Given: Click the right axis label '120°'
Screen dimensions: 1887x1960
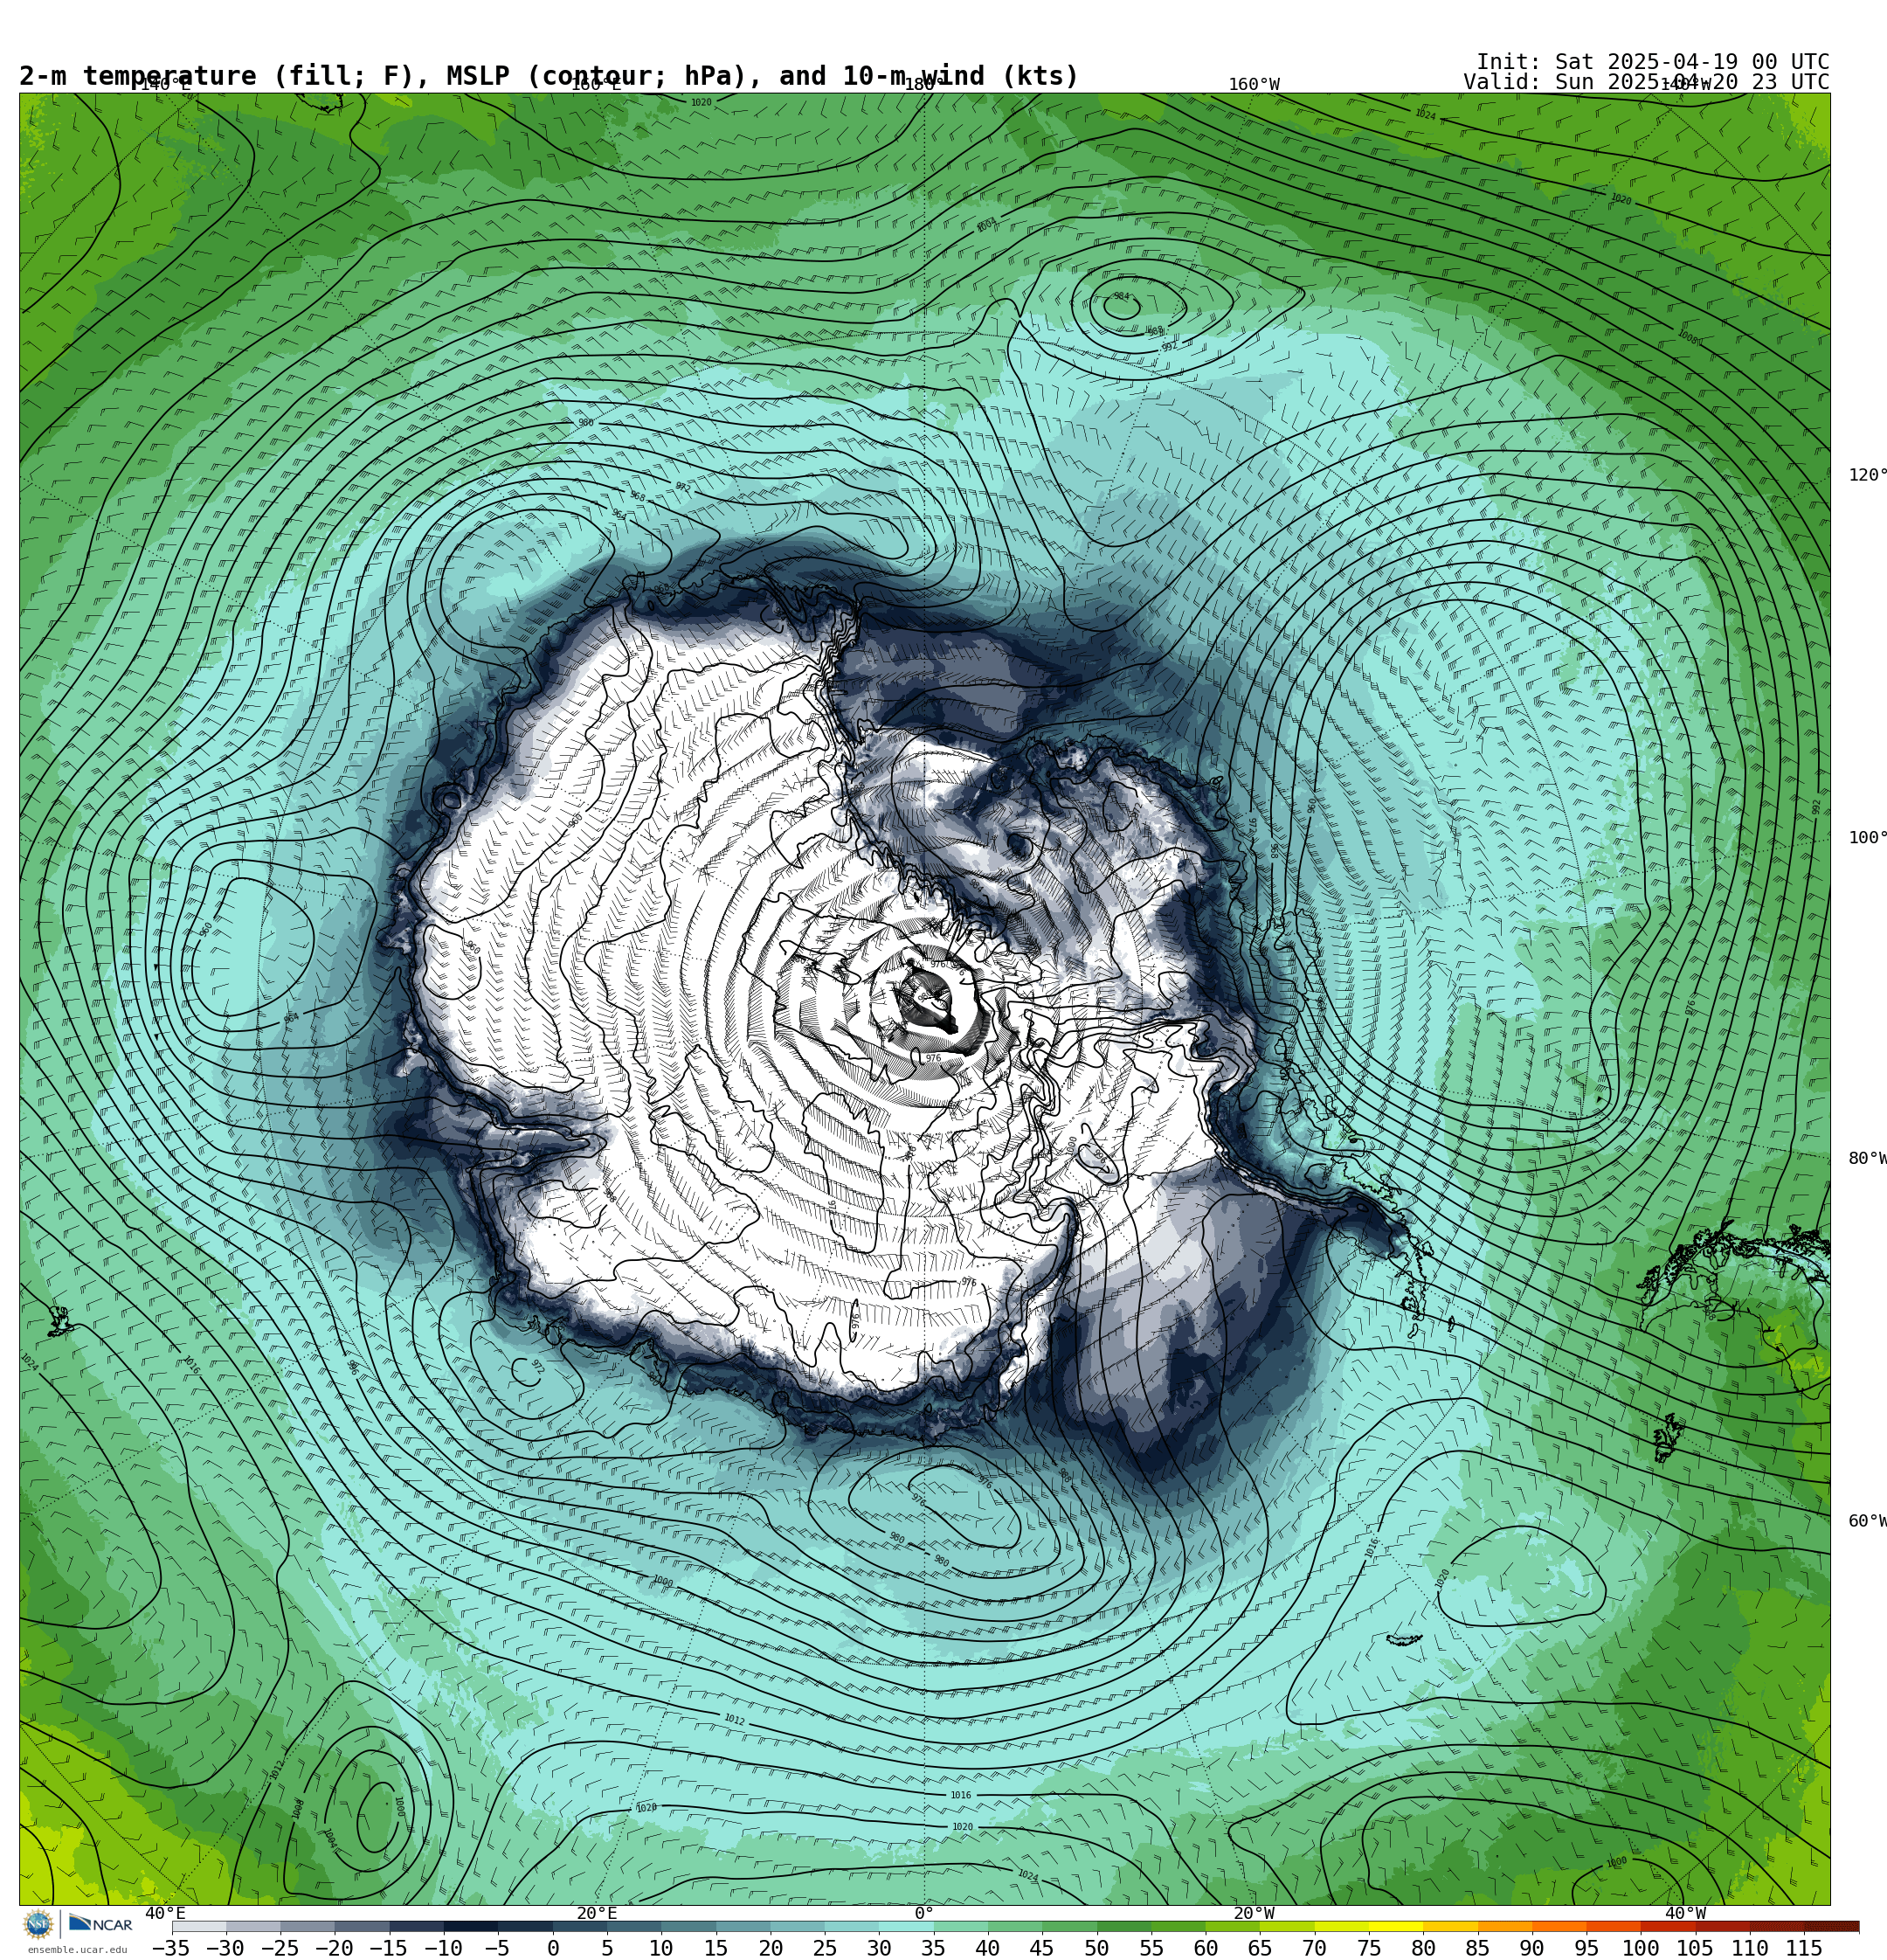Looking at the screenshot, I should [x=1867, y=475].
